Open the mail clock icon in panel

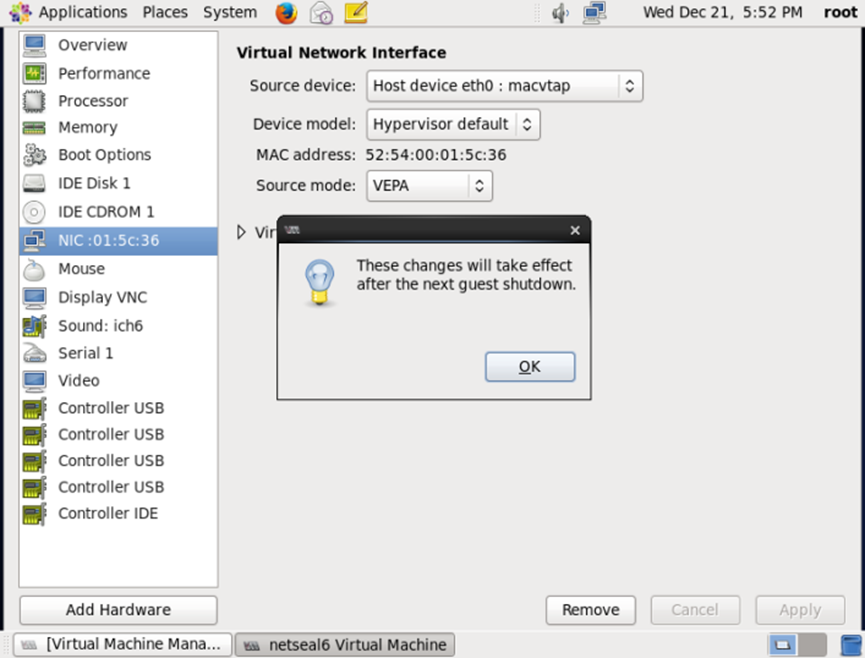tap(321, 13)
